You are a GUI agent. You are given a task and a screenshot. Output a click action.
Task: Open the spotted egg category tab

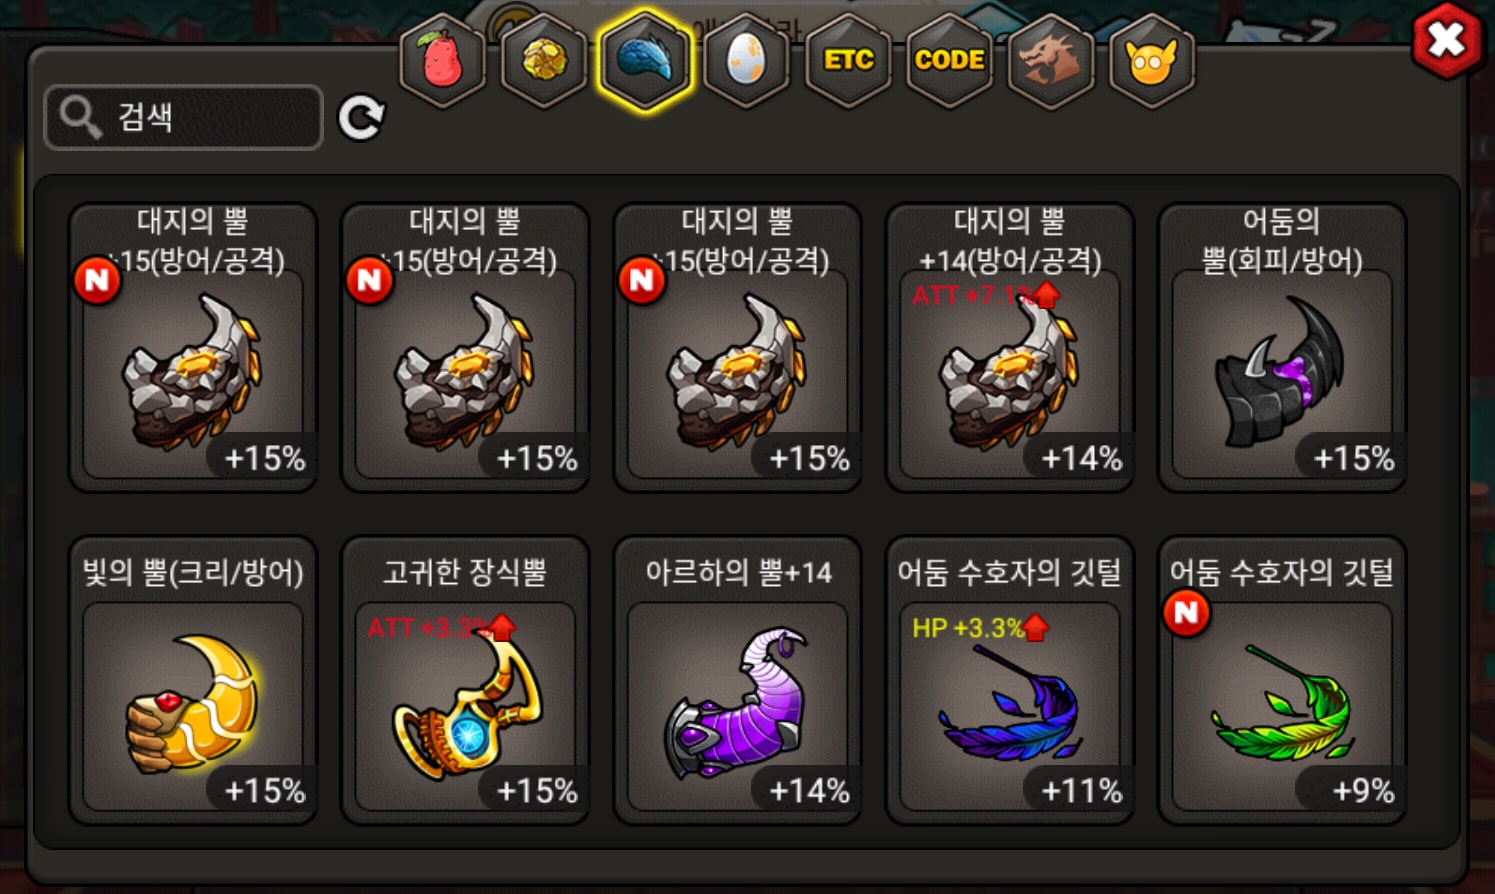(747, 60)
